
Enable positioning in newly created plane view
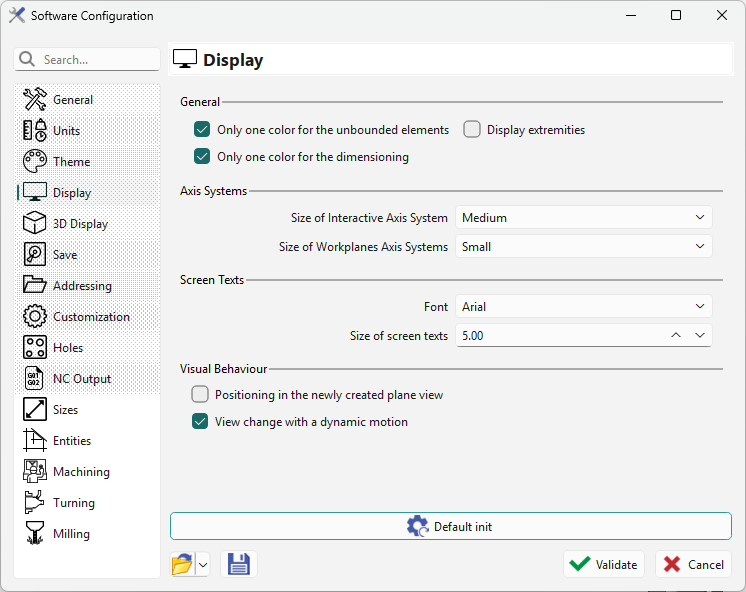(x=200, y=395)
